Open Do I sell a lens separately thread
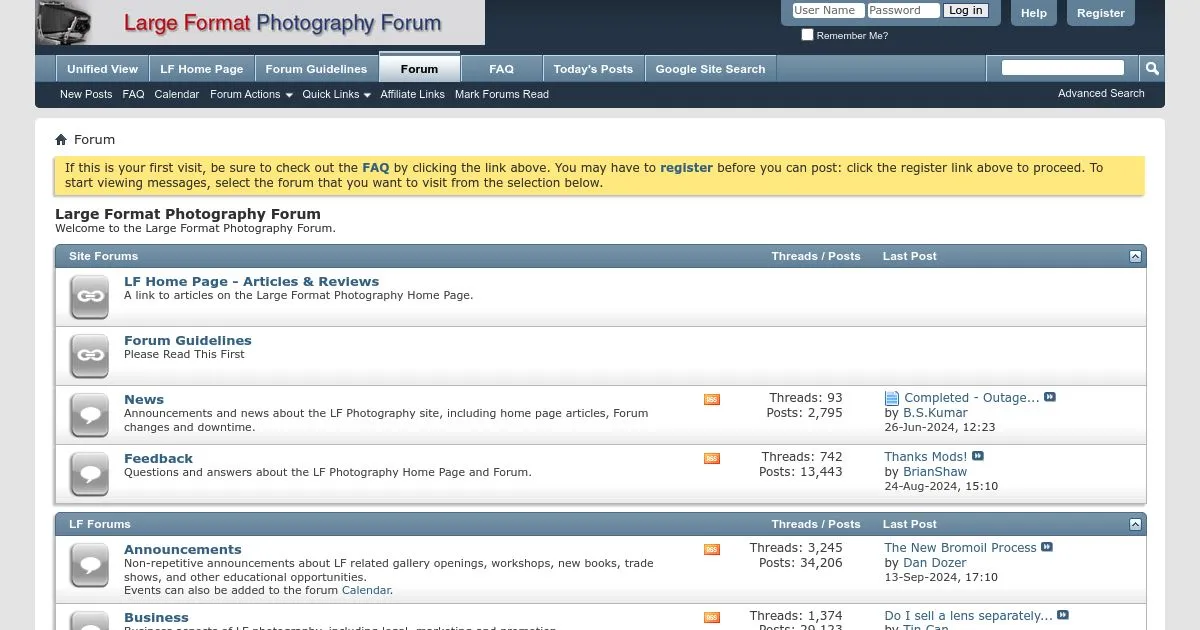 pyautogui.click(x=968, y=616)
